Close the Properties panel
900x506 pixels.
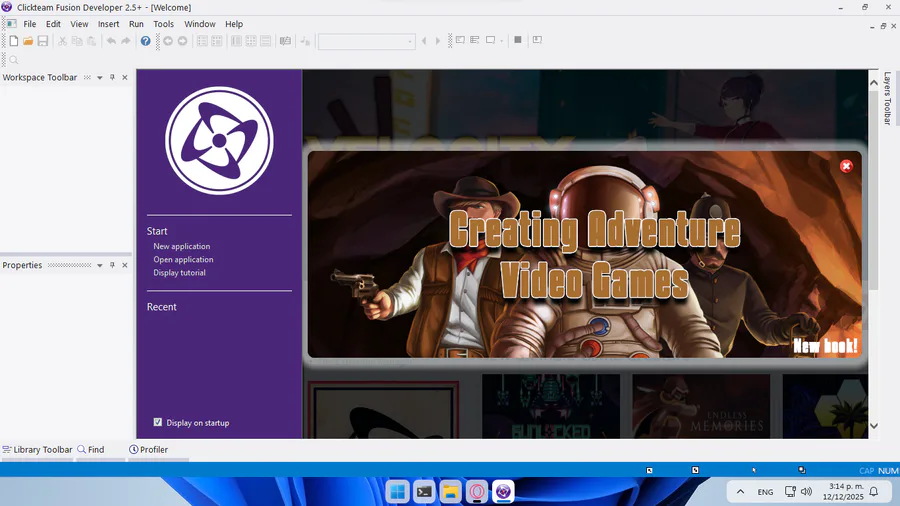point(125,265)
